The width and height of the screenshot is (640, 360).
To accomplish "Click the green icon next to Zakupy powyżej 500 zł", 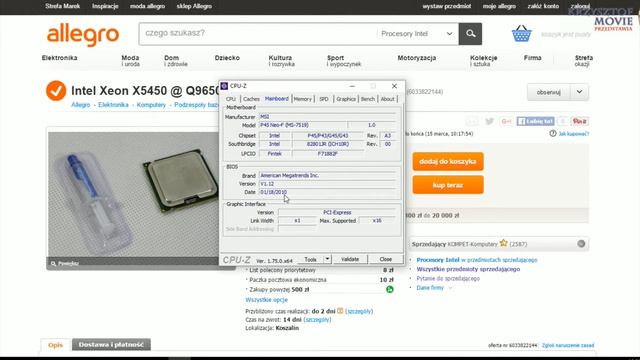I will click(390, 289).
